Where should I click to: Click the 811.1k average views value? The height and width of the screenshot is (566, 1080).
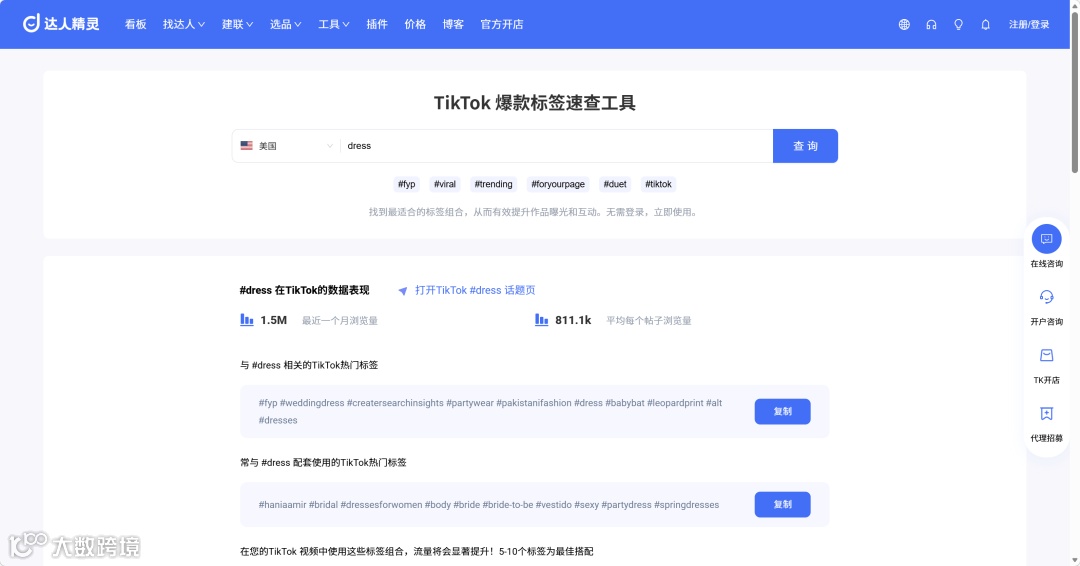coord(573,320)
